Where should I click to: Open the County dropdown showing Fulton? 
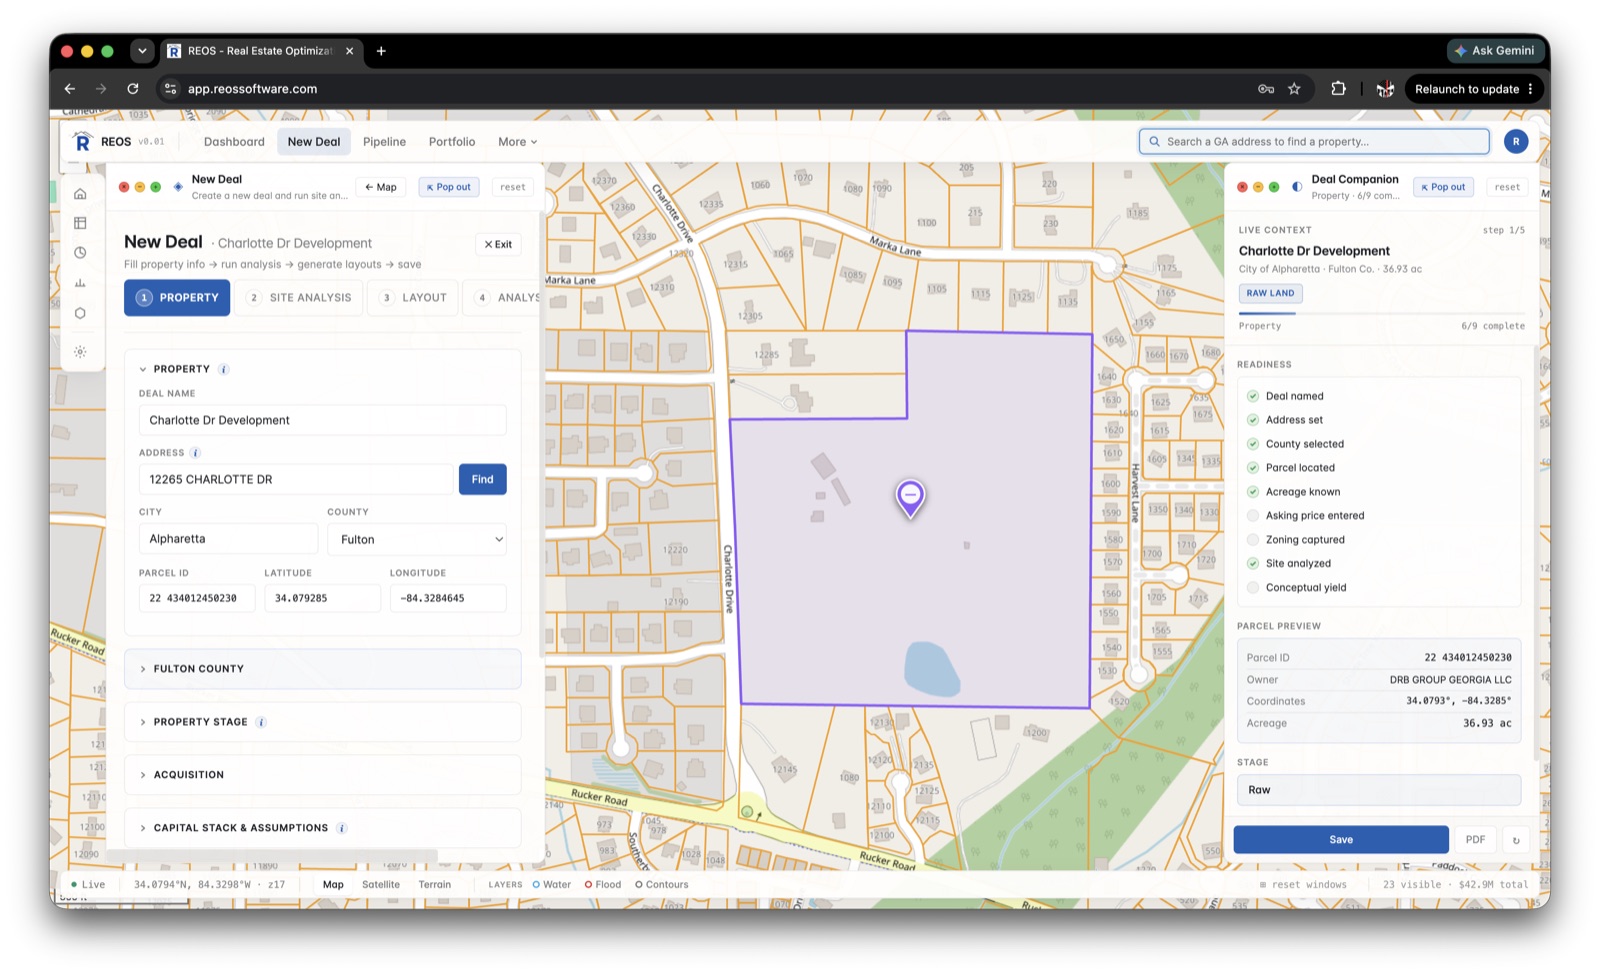point(417,539)
